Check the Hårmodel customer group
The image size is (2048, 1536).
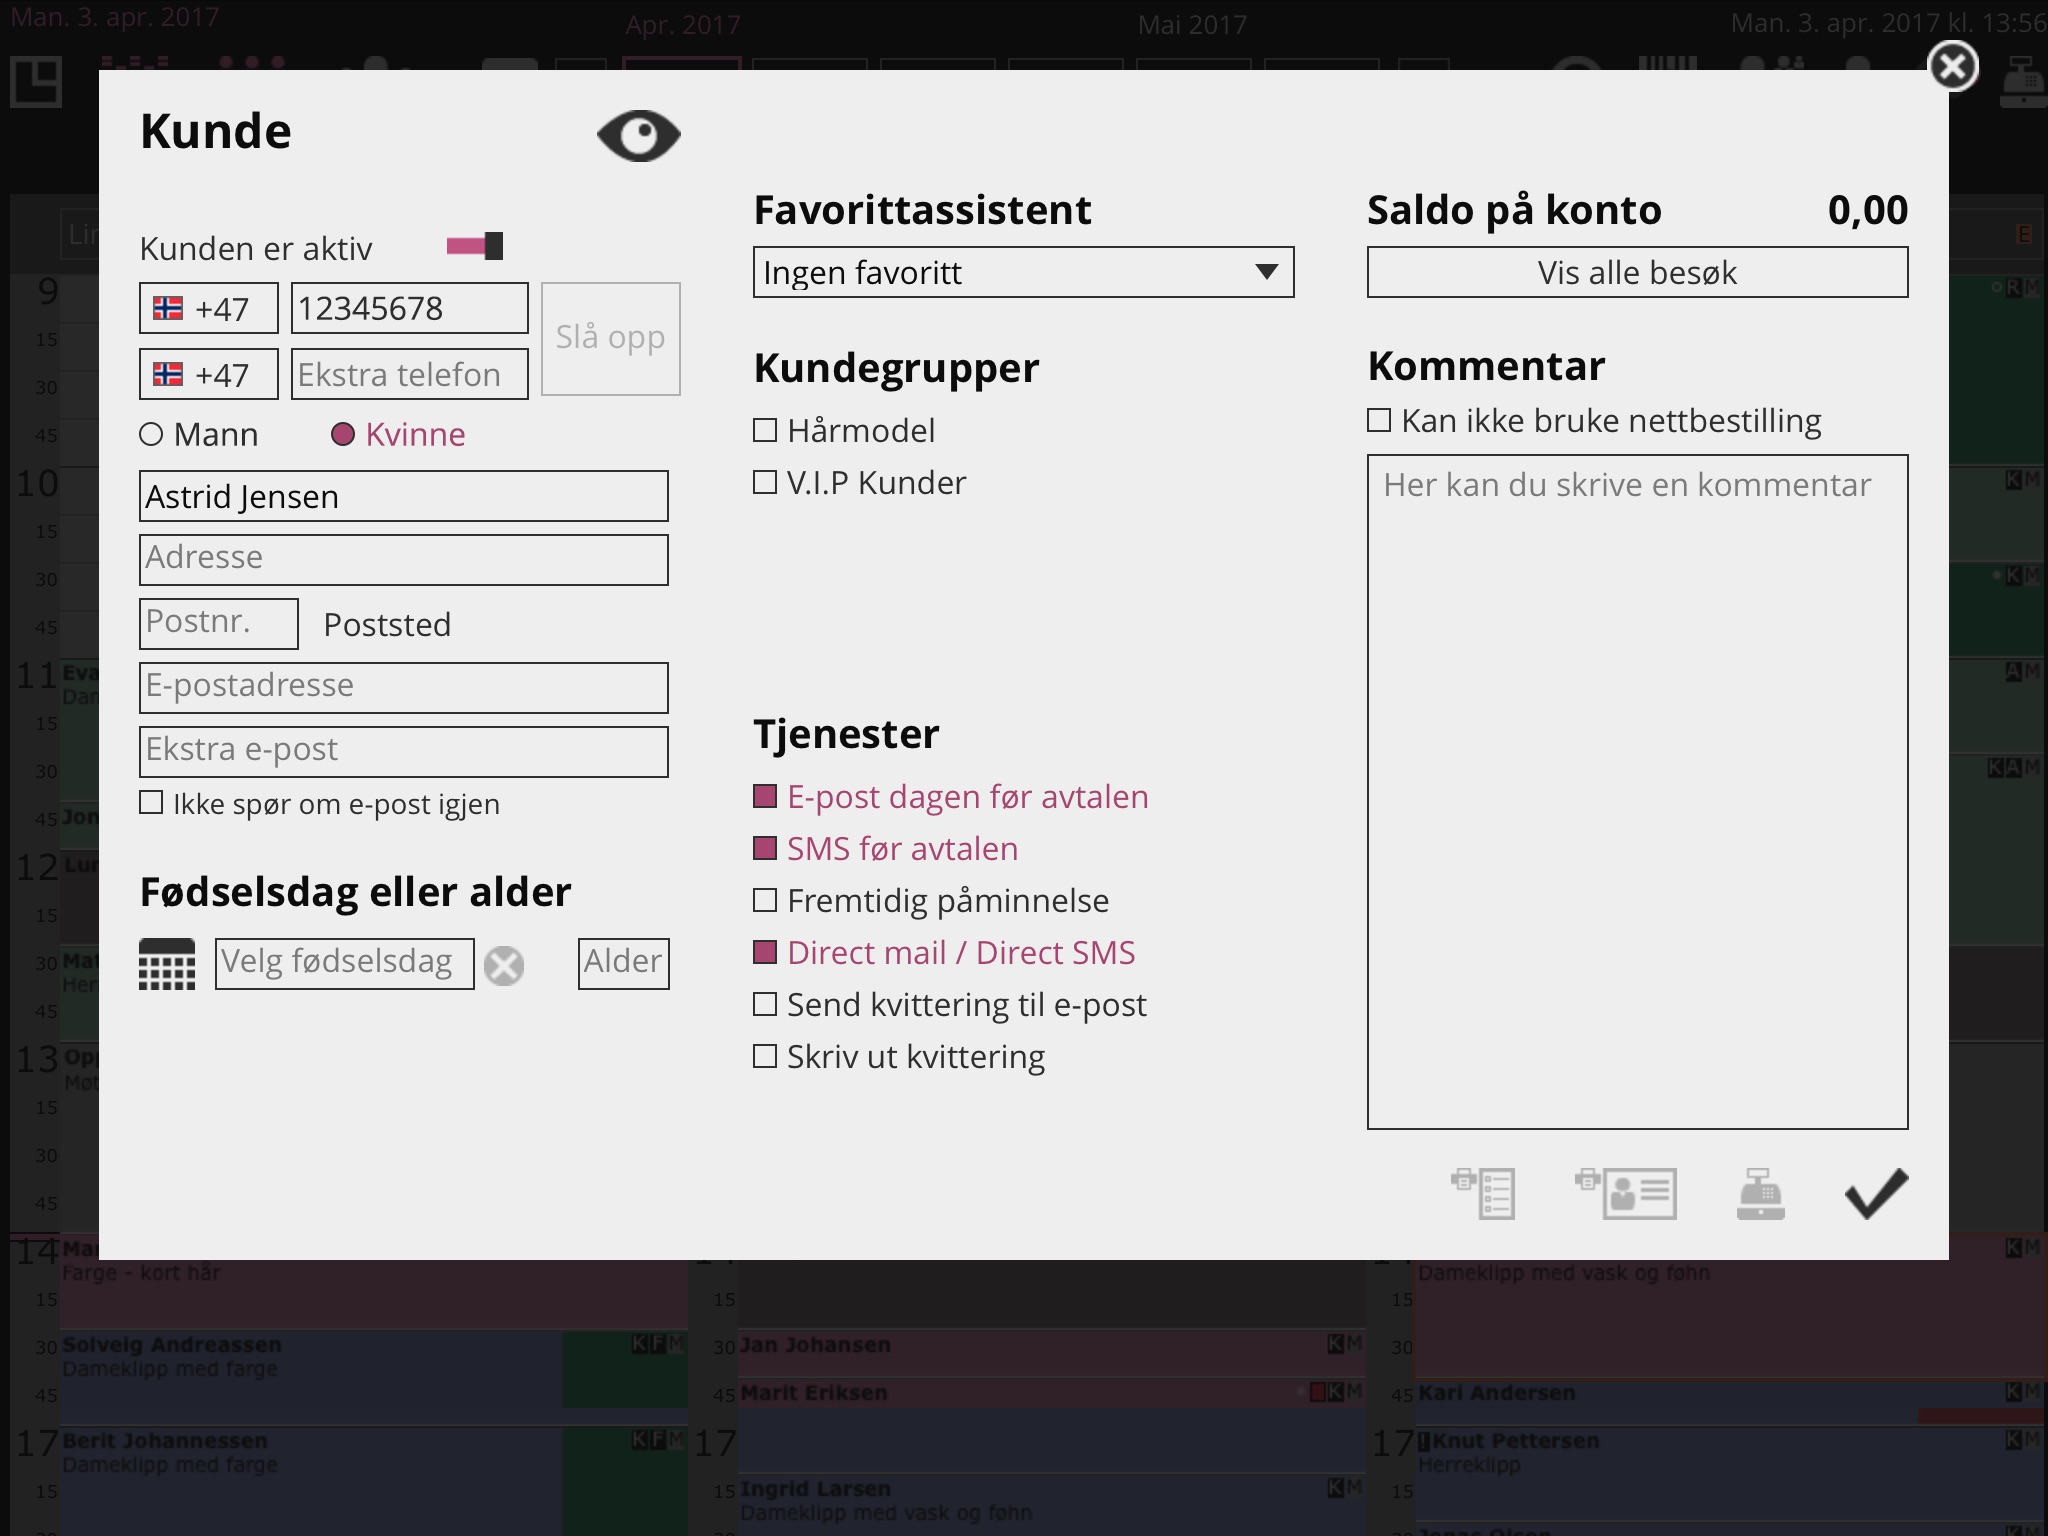(845, 430)
